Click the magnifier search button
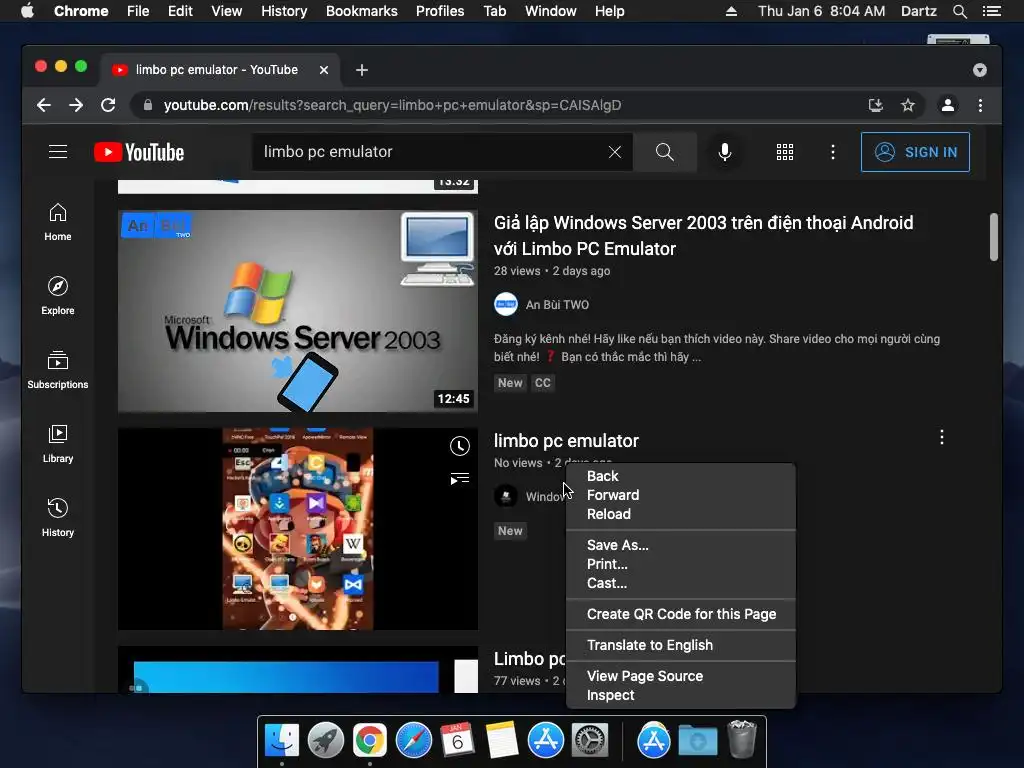Image resolution: width=1024 pixels, height=768 pixels. pyautogui.click(x=665, y=152)
